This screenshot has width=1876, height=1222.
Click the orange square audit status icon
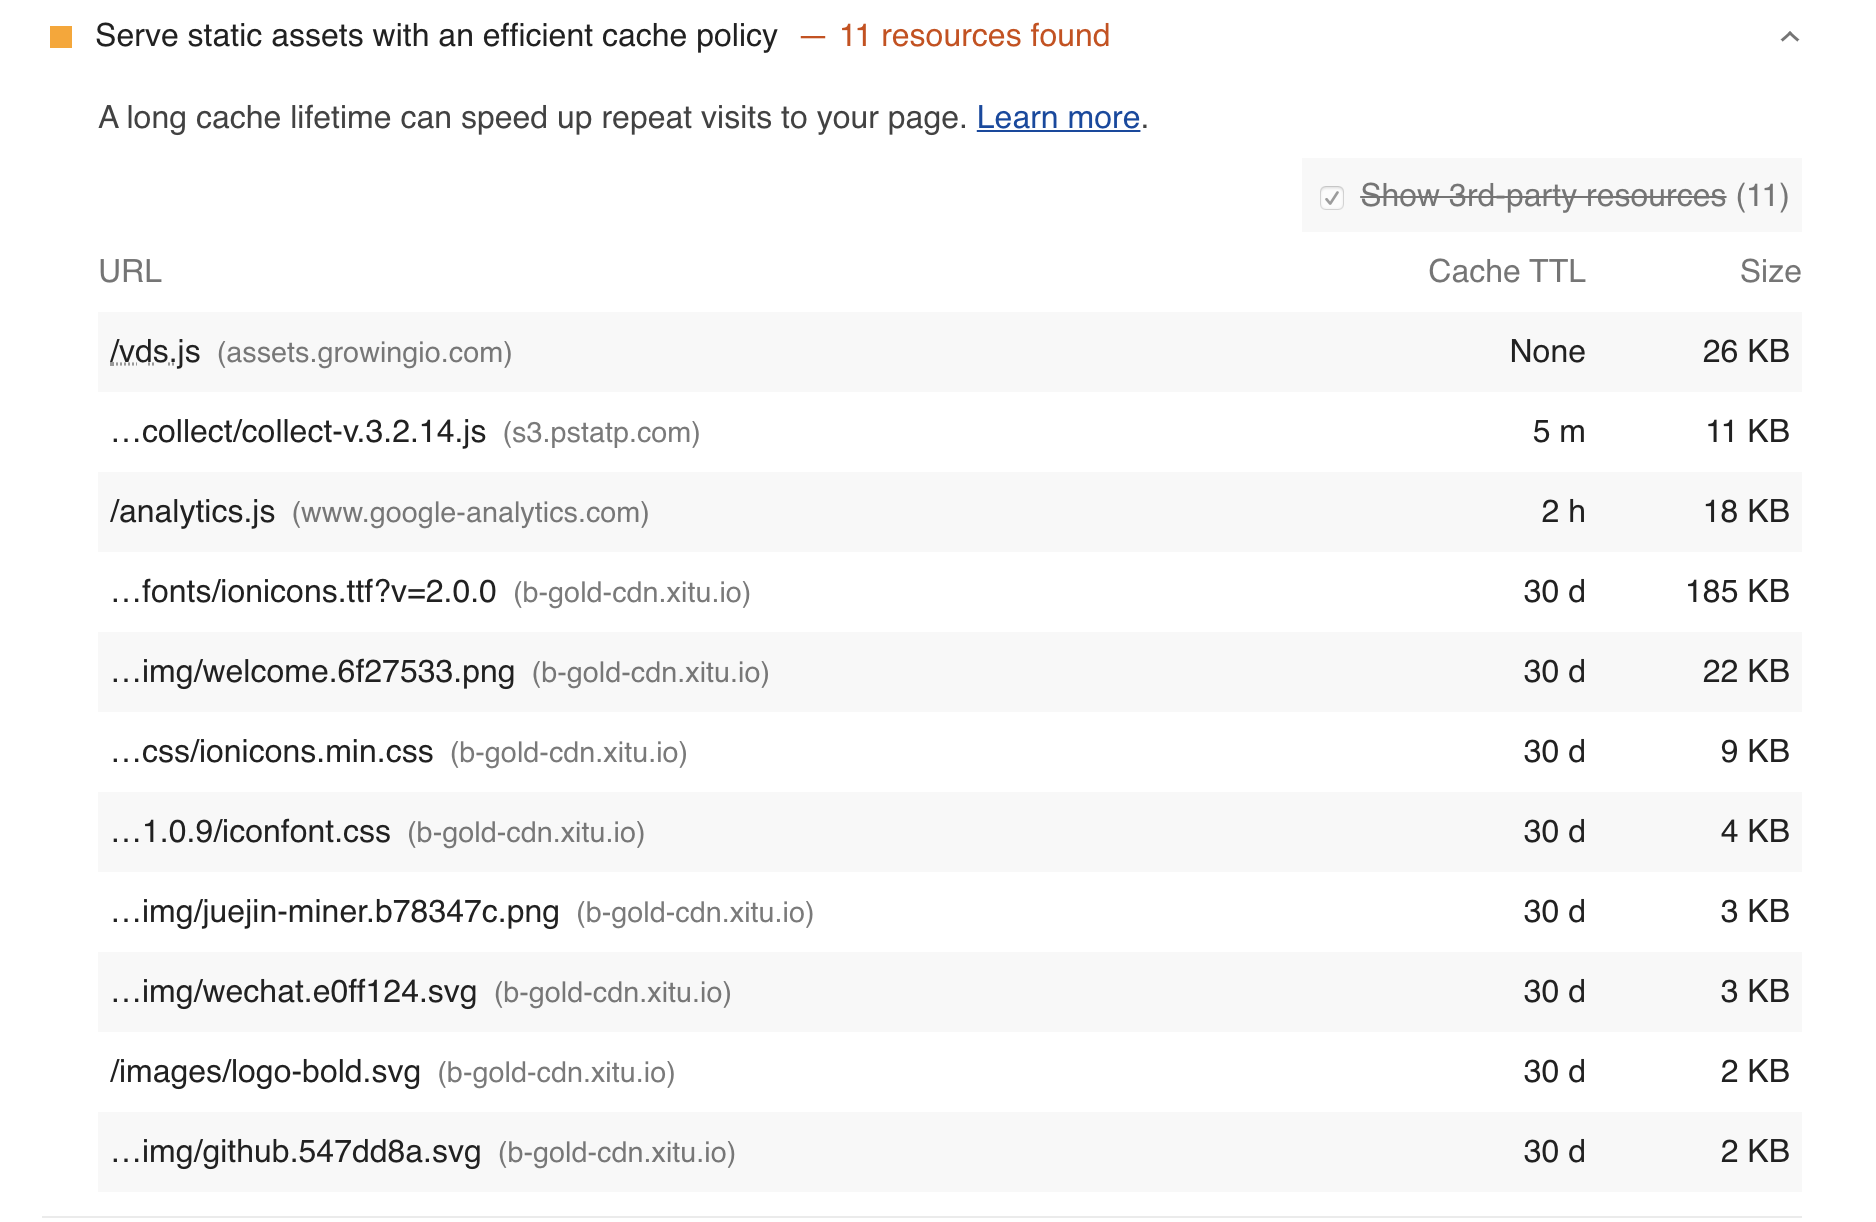tap(61, 37)
